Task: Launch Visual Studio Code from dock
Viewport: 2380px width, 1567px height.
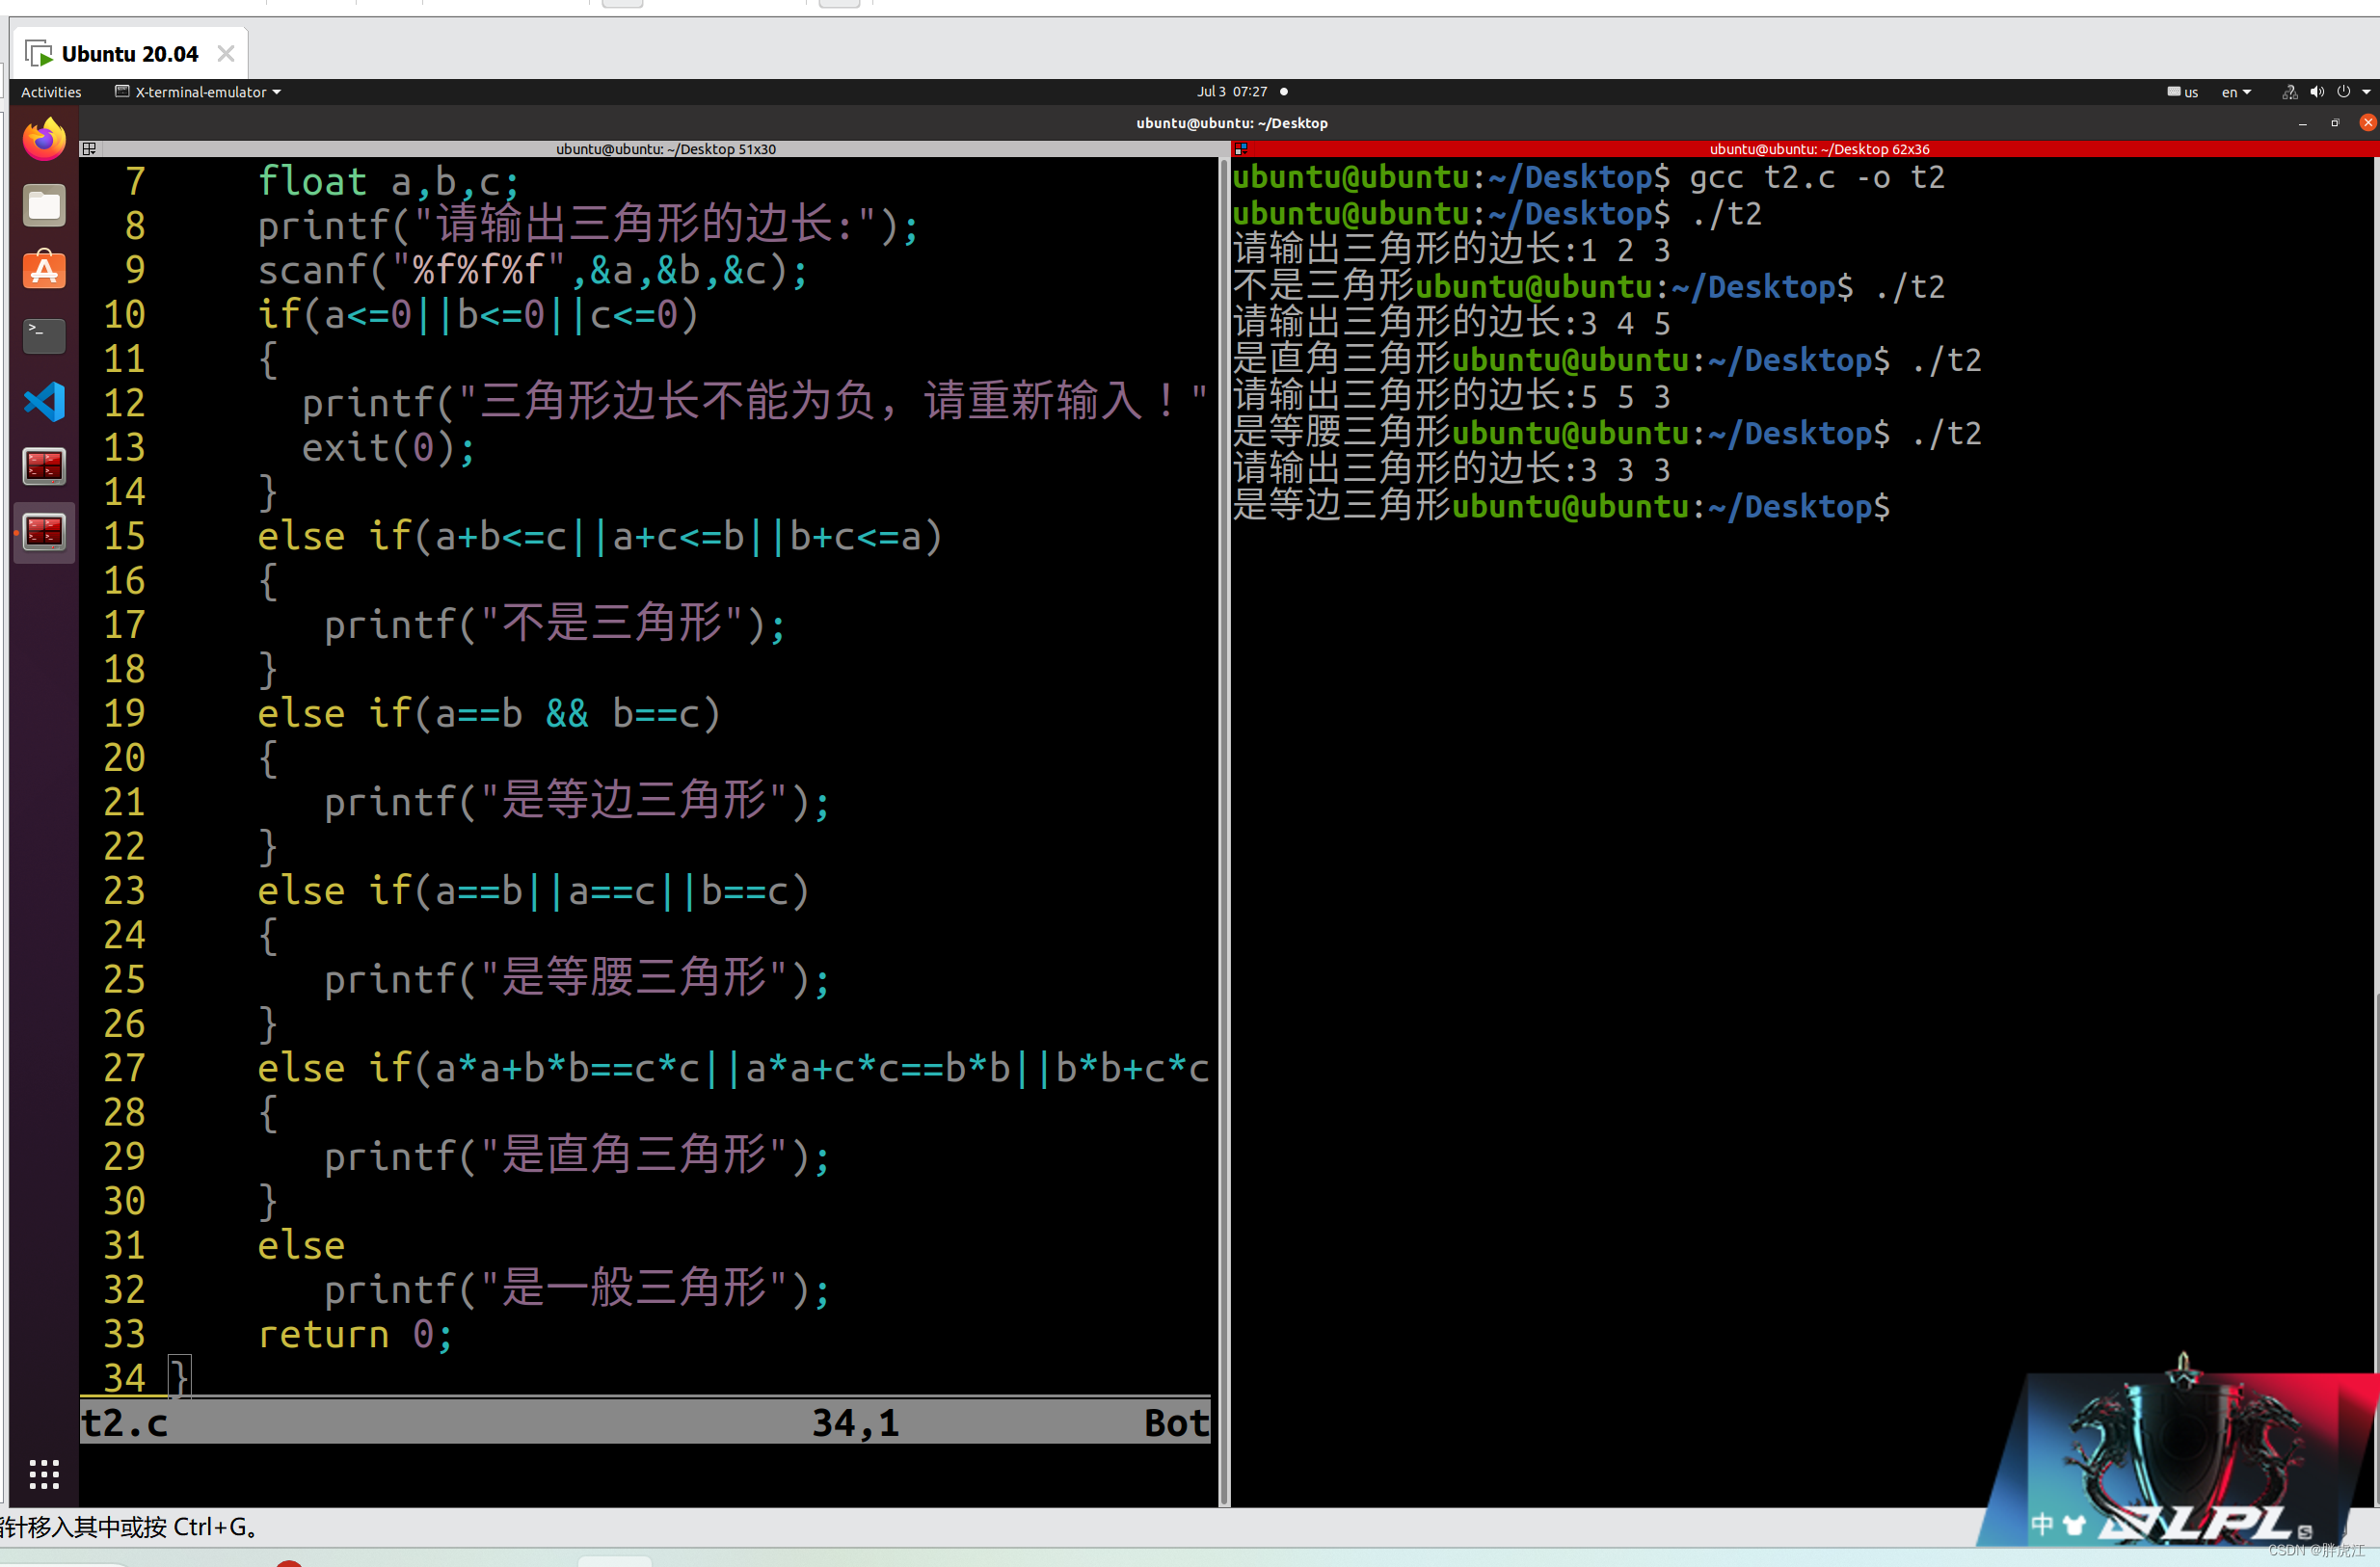Action: [44, 401]
